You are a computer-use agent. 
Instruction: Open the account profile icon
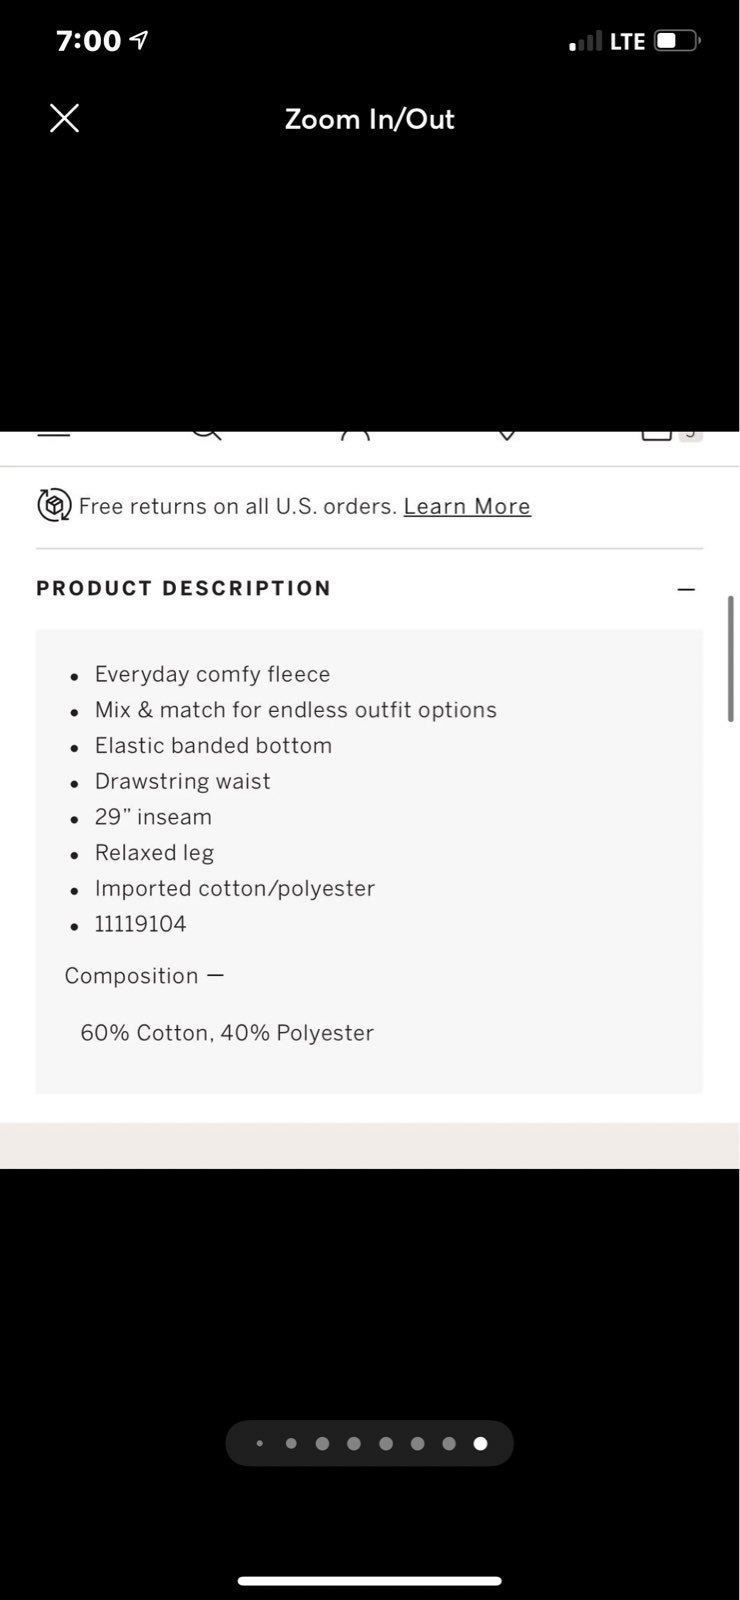pyautogui.click(x=355, y=434)
